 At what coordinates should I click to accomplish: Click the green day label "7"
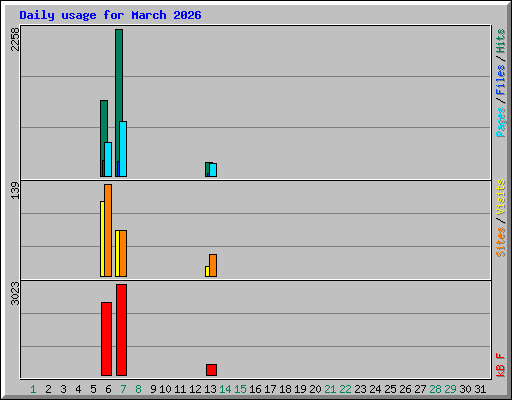pos(123,389)
